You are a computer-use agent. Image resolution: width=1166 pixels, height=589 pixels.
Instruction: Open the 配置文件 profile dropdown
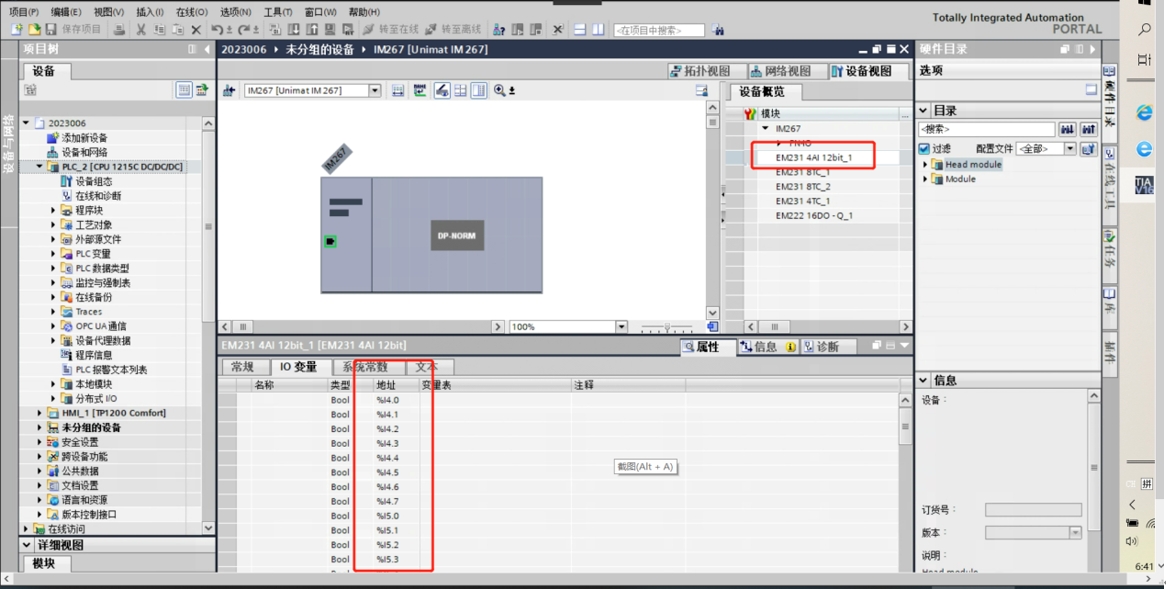pos(1070,149)
